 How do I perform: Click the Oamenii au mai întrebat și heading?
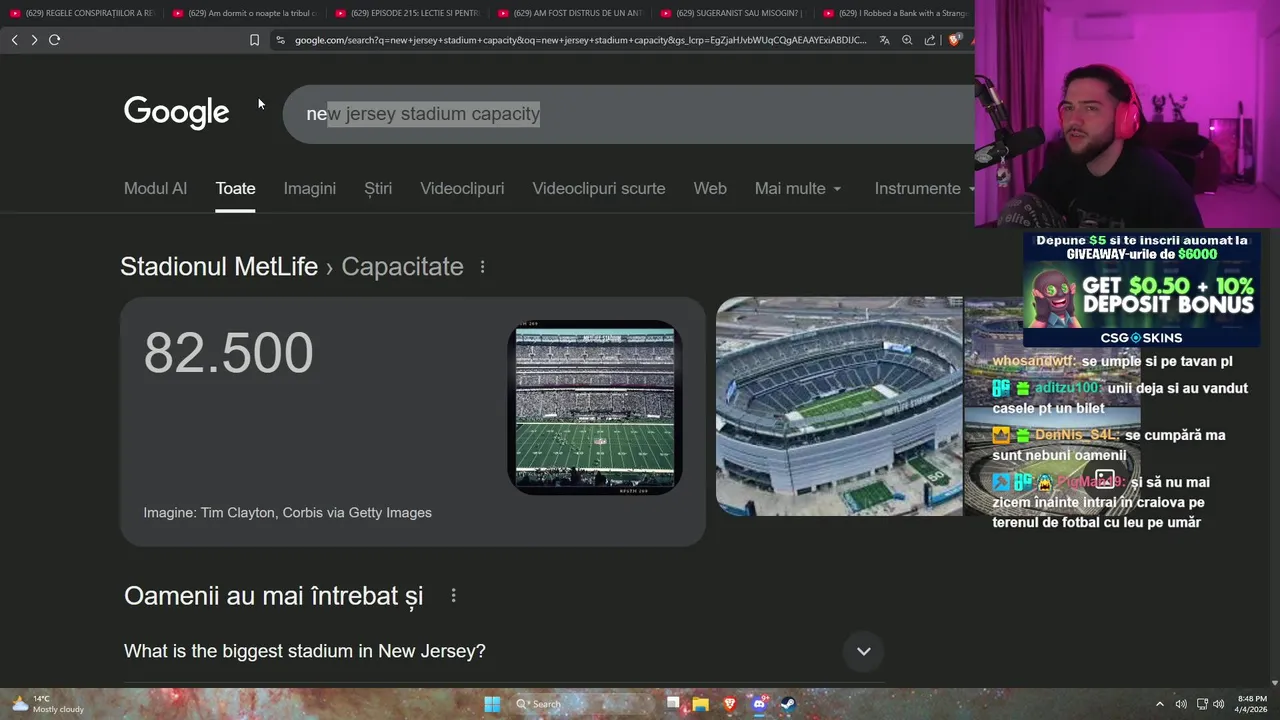273,596
